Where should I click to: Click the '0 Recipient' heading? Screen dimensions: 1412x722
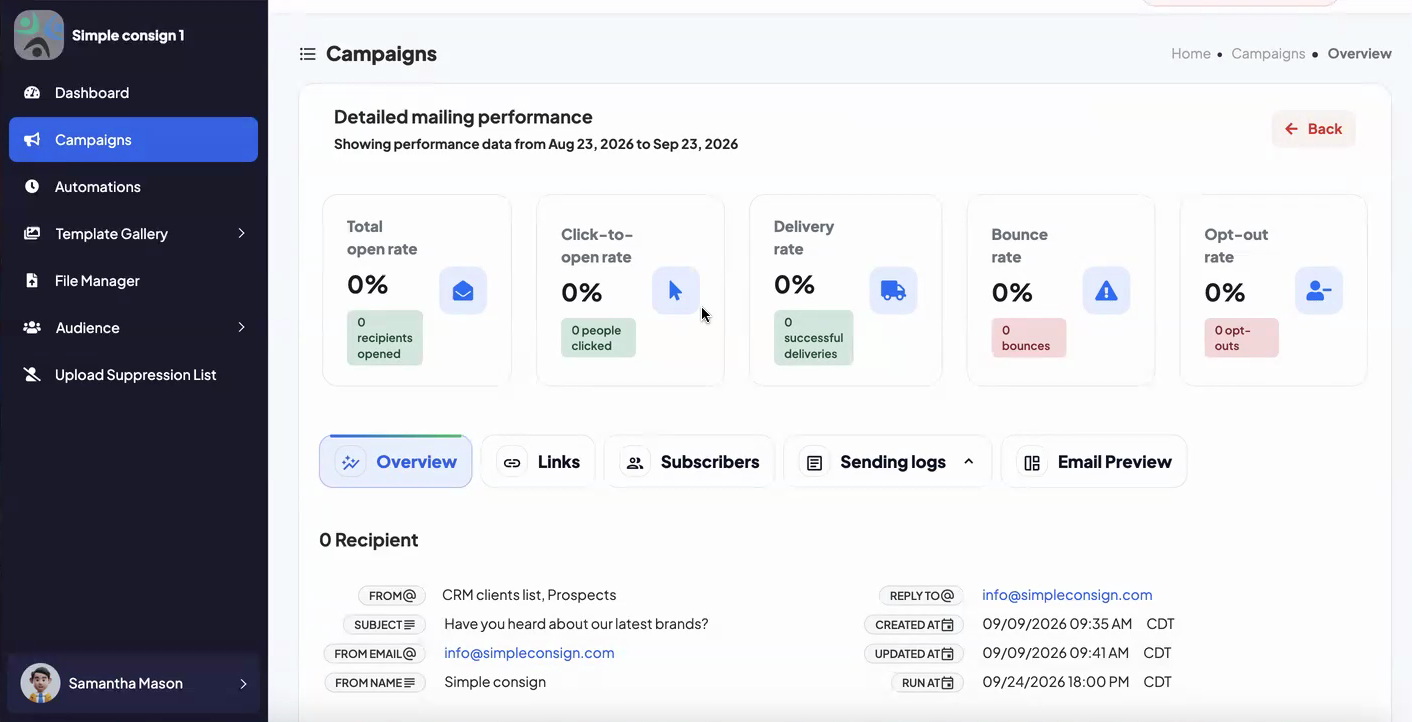pyautogui.click(x=369, y=540)
